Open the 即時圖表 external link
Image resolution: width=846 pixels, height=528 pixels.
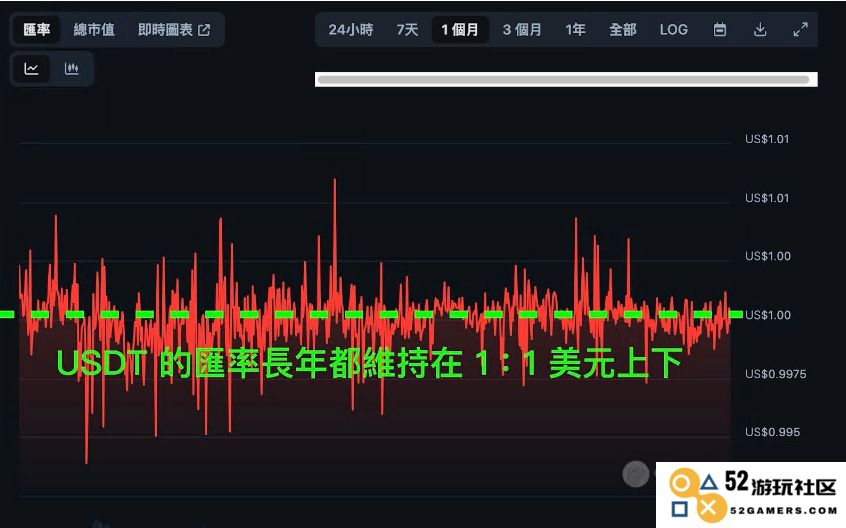(x=174, y=30)
